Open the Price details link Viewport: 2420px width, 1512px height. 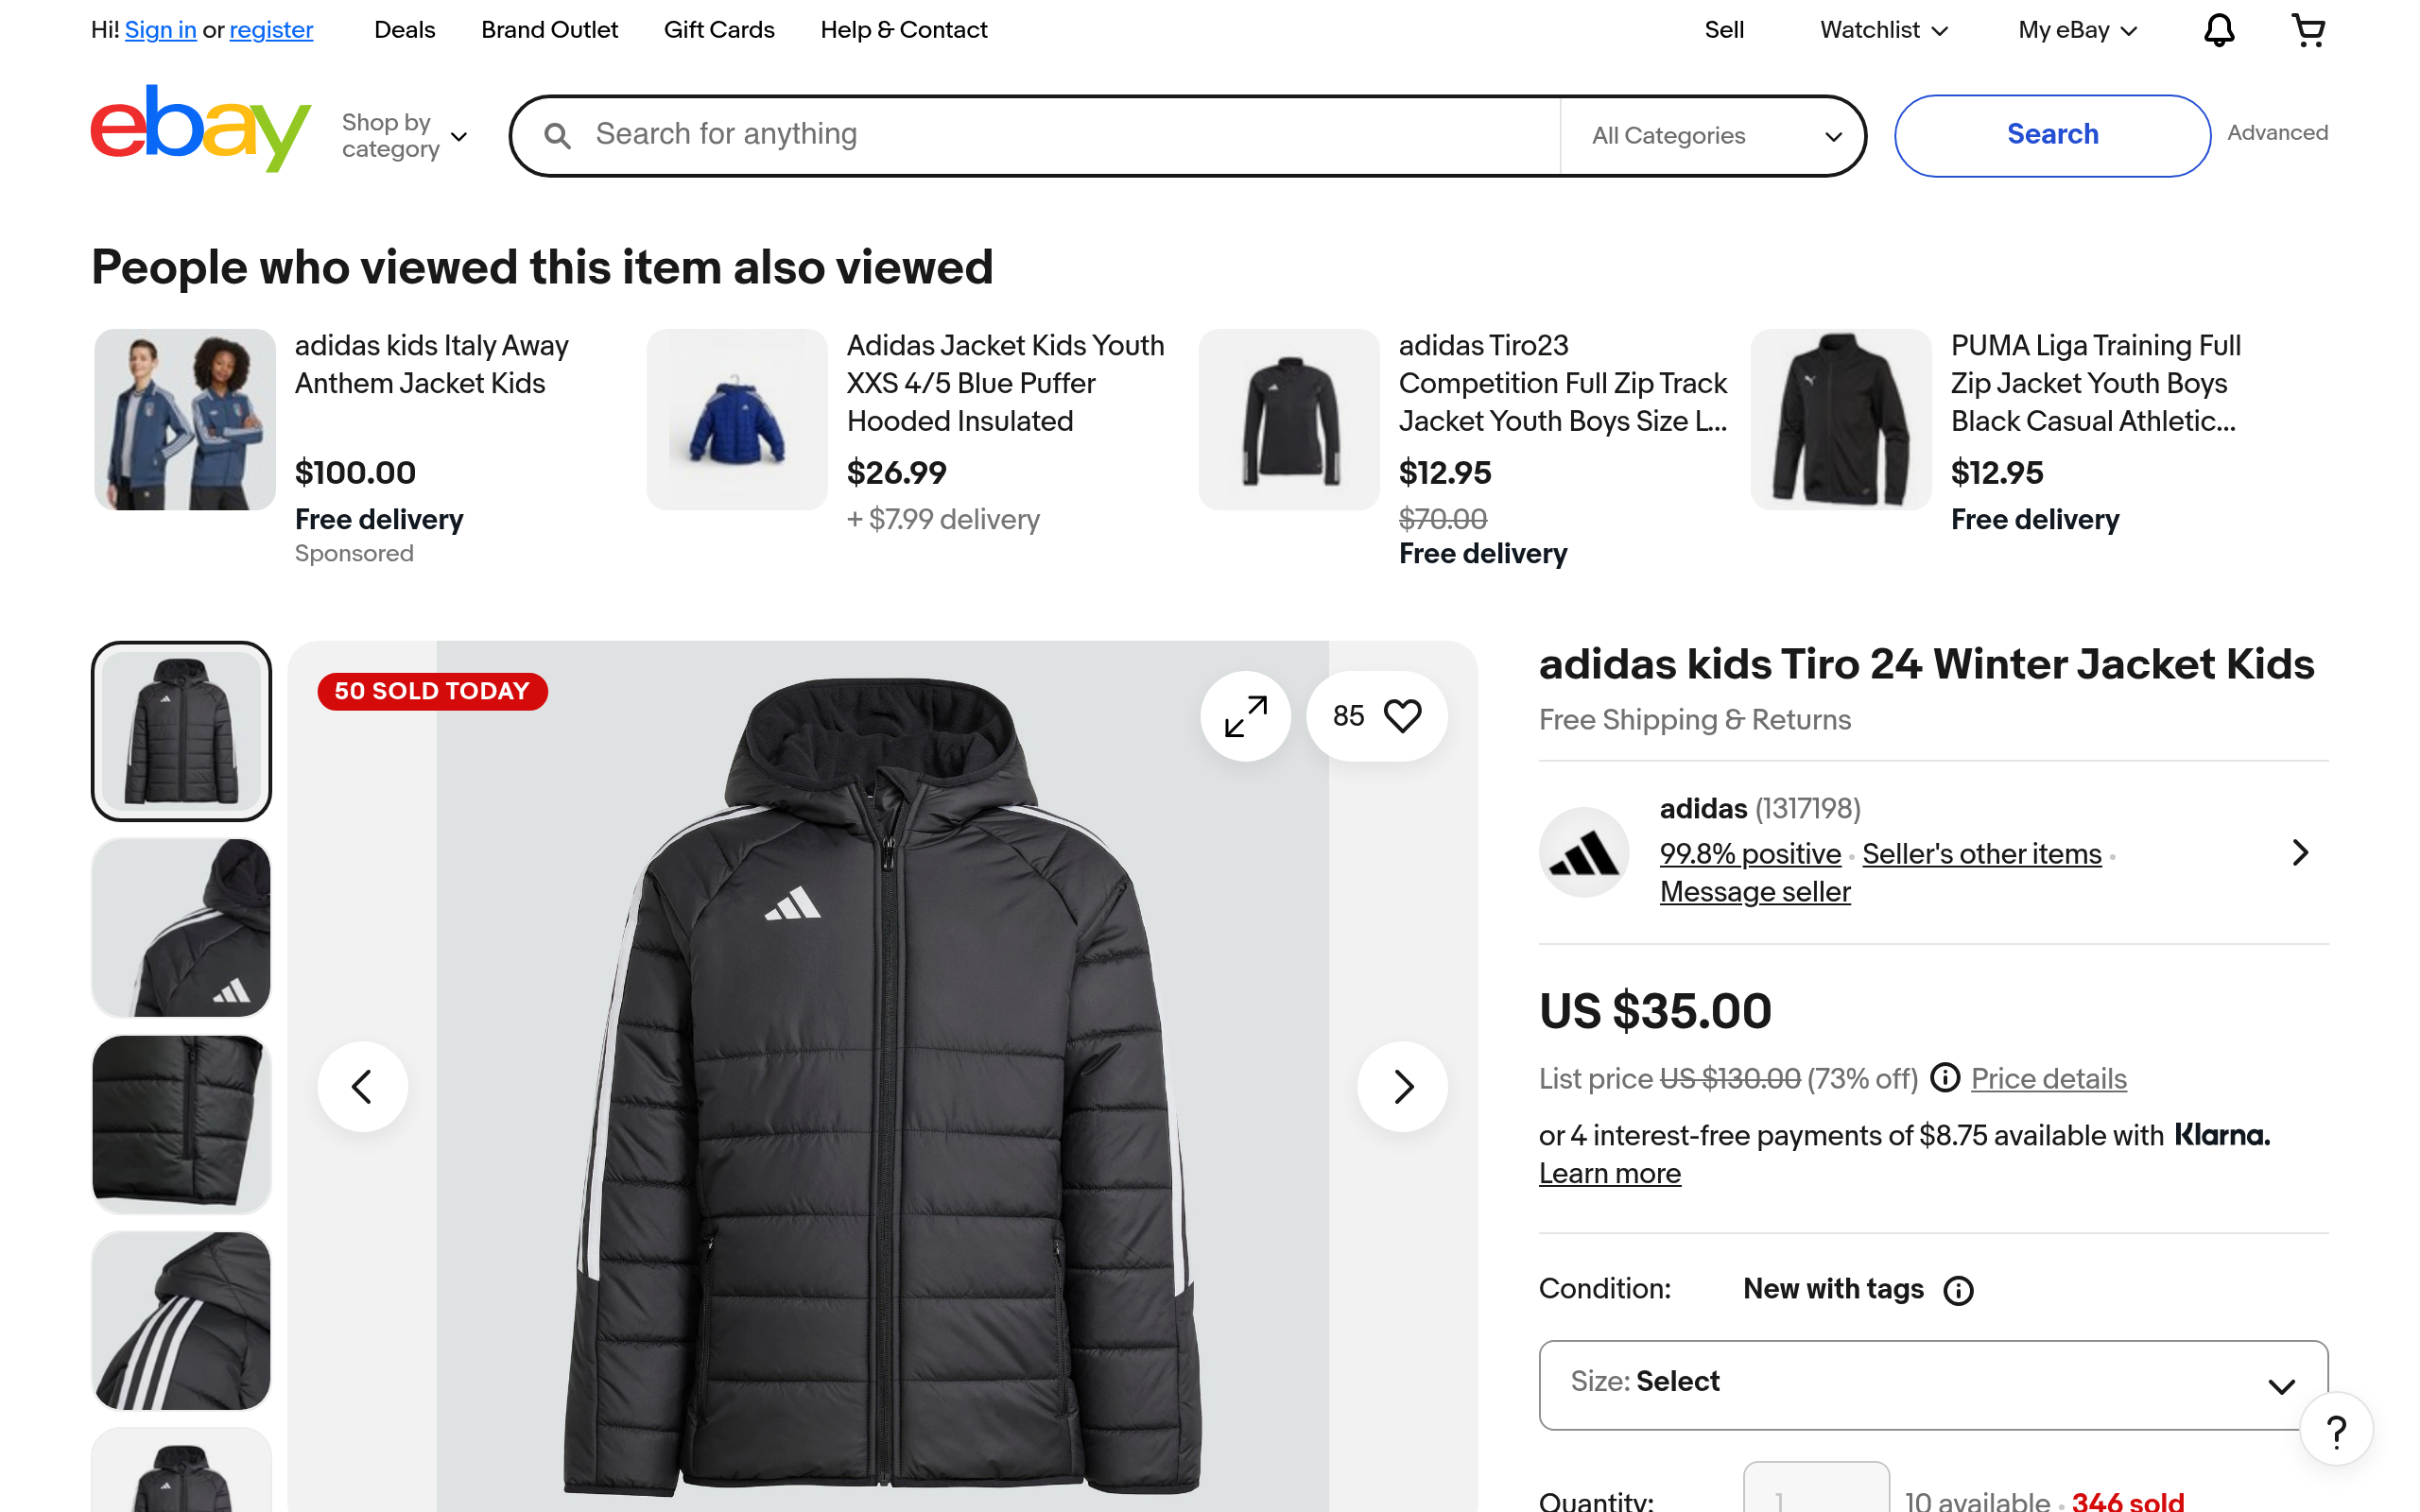pyautogui.click(x=2048, y=1079)
